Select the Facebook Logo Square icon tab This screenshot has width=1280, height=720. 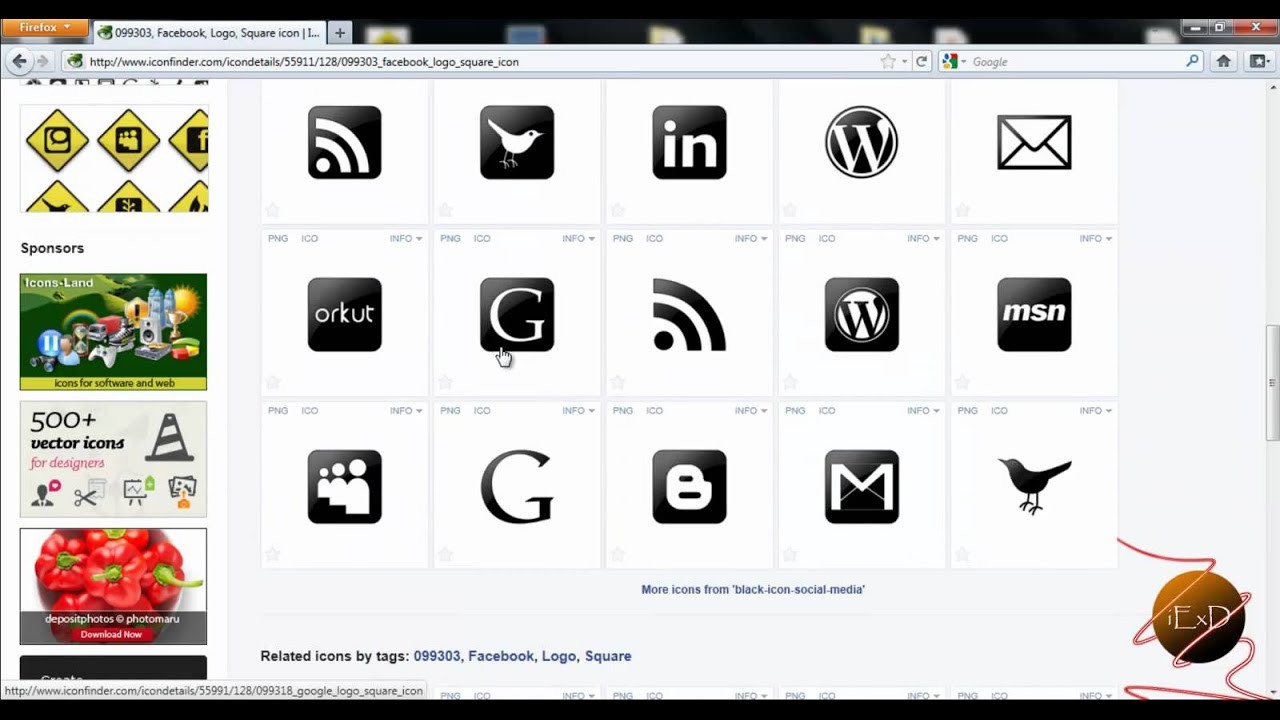pyautogui.click(x=208, y=32)
